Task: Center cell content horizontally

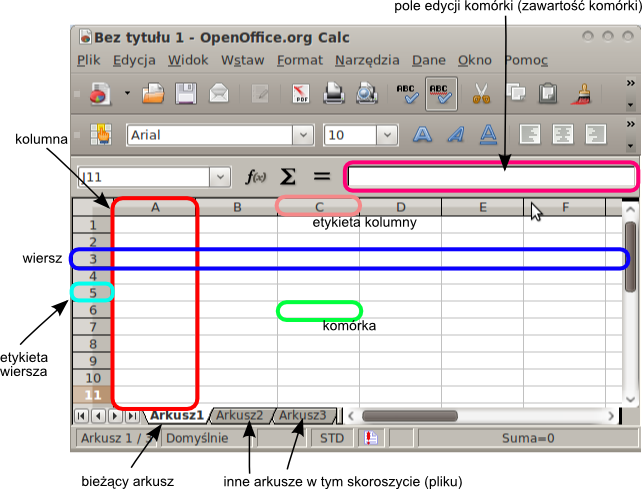Action: [x=563, y=134]
